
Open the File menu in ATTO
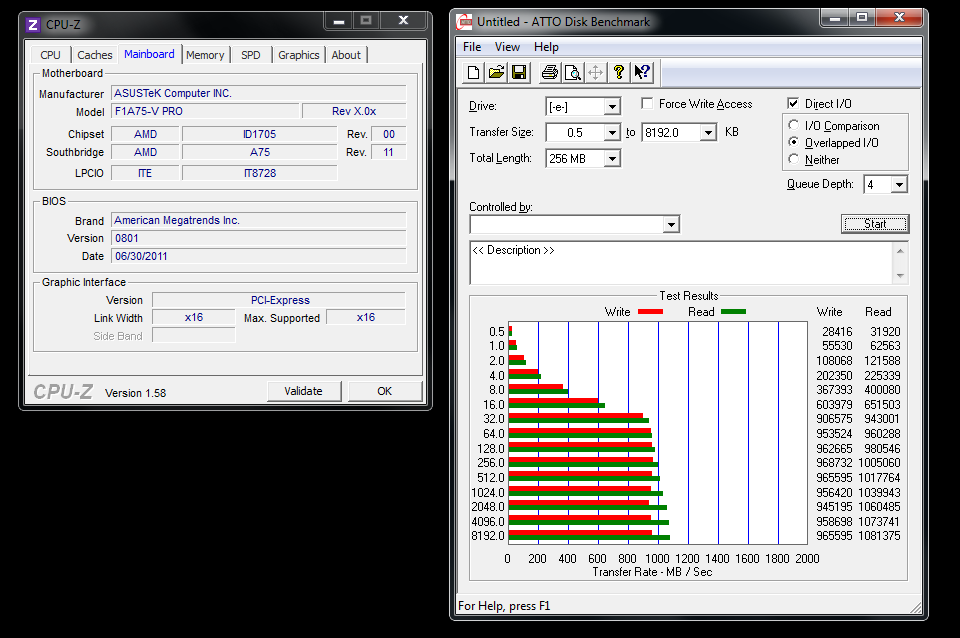pyautogui.click(x=472, y=47)
